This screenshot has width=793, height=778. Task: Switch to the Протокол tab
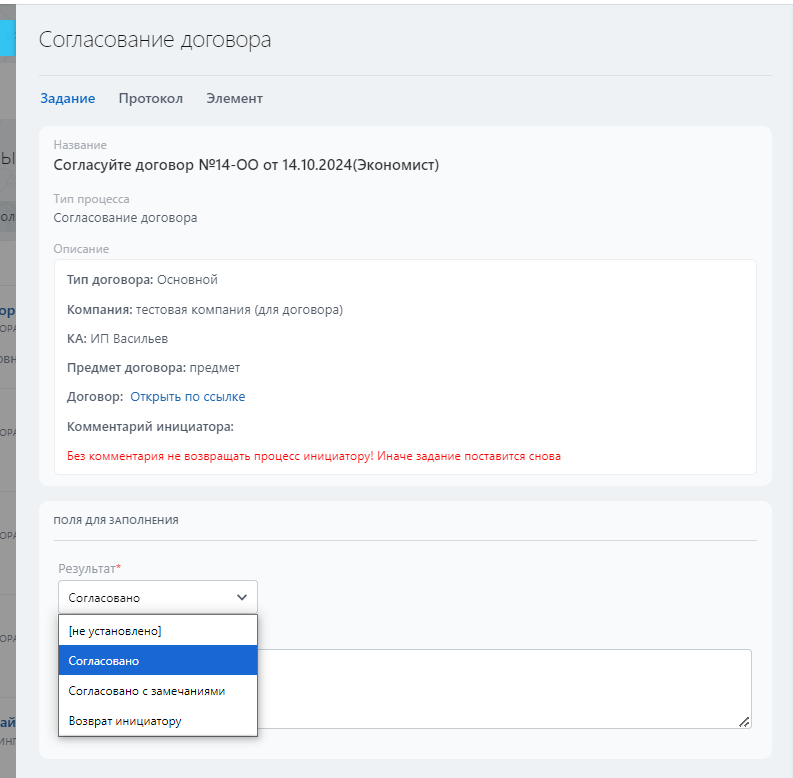(150, 98)
